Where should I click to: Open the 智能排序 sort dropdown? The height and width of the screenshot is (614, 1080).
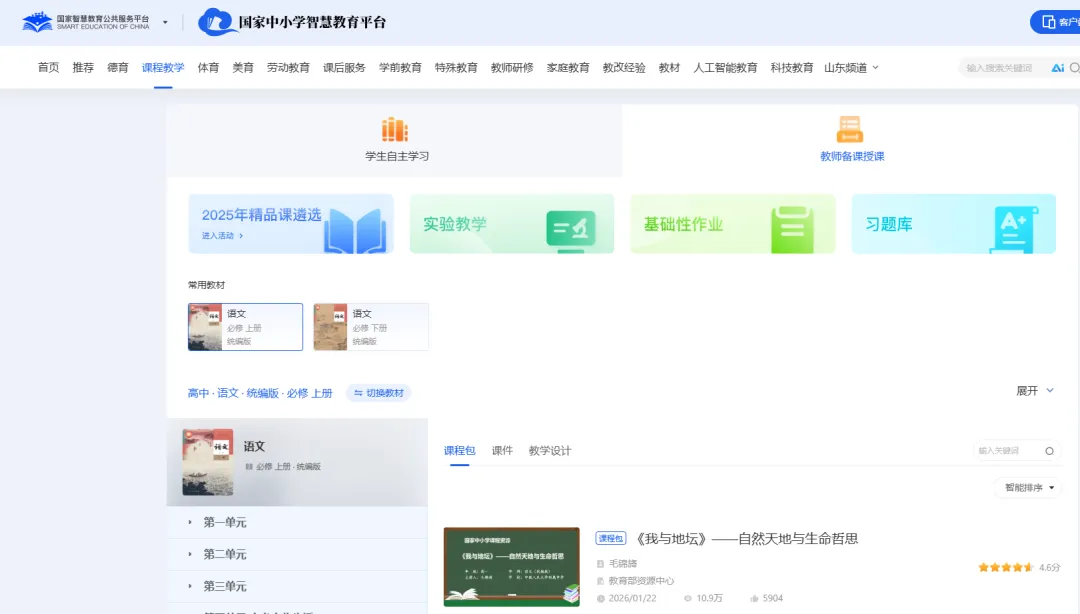coord(1029,487)
